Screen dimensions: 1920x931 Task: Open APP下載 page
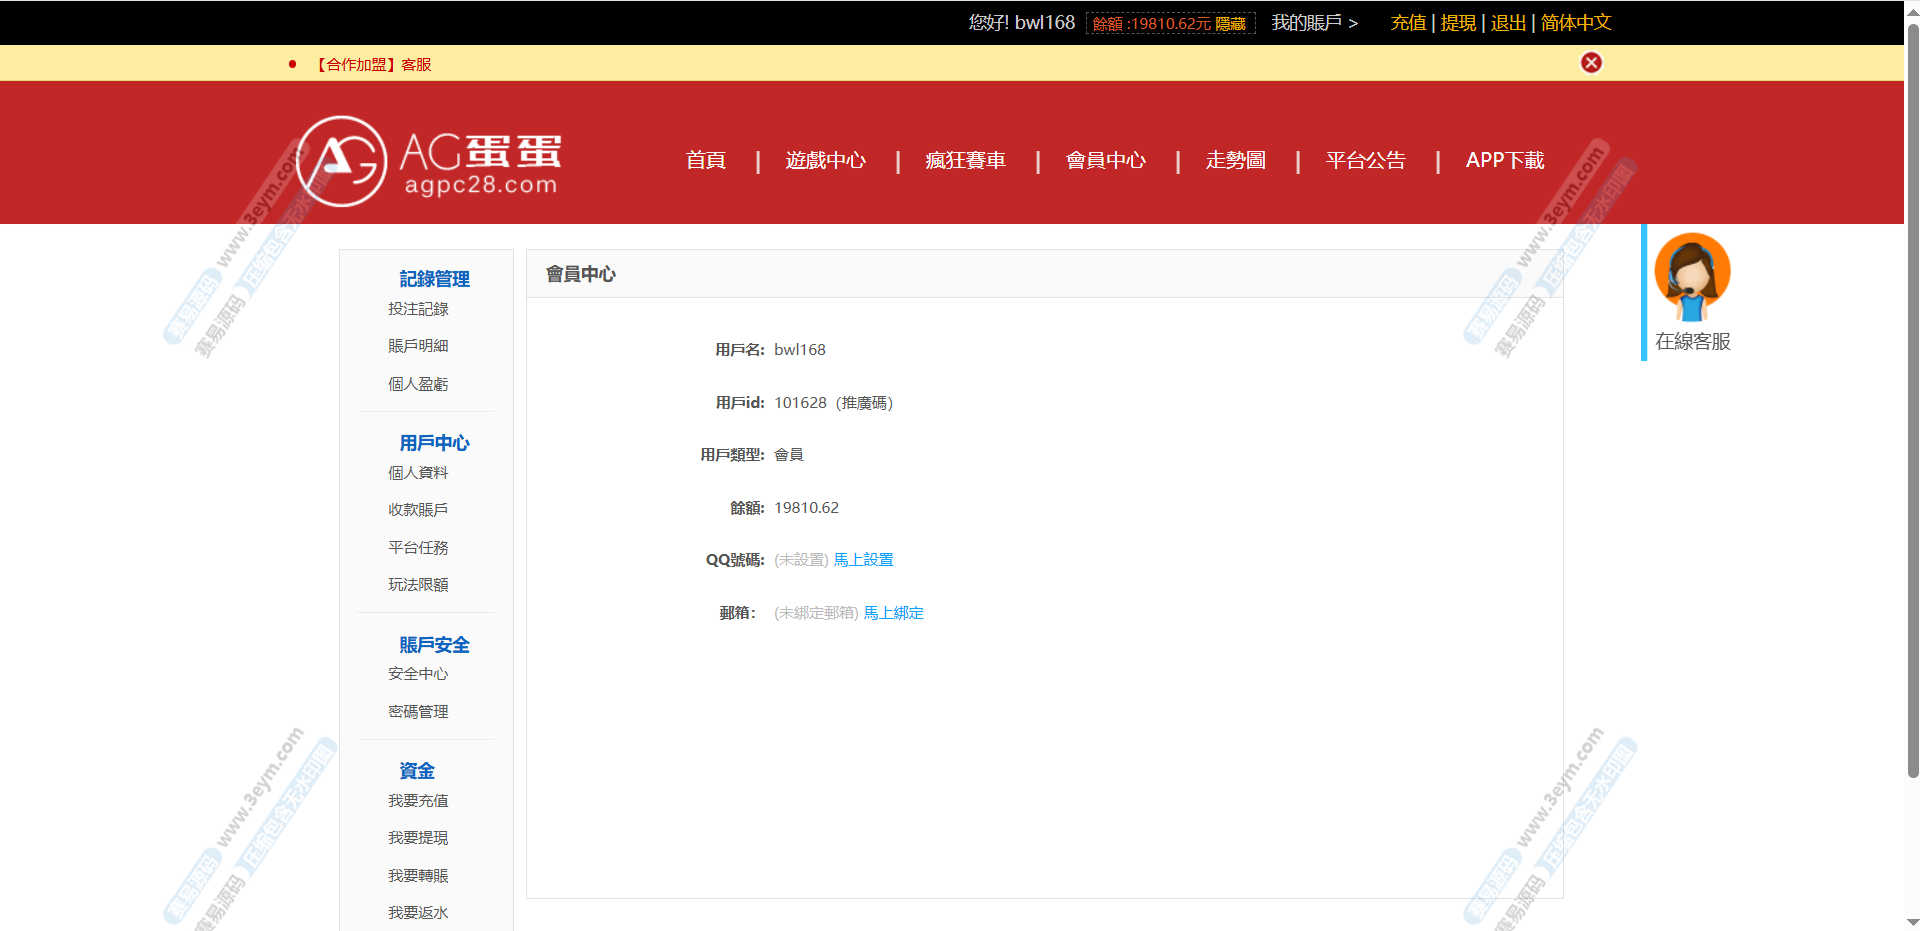tap(1505, 160)
